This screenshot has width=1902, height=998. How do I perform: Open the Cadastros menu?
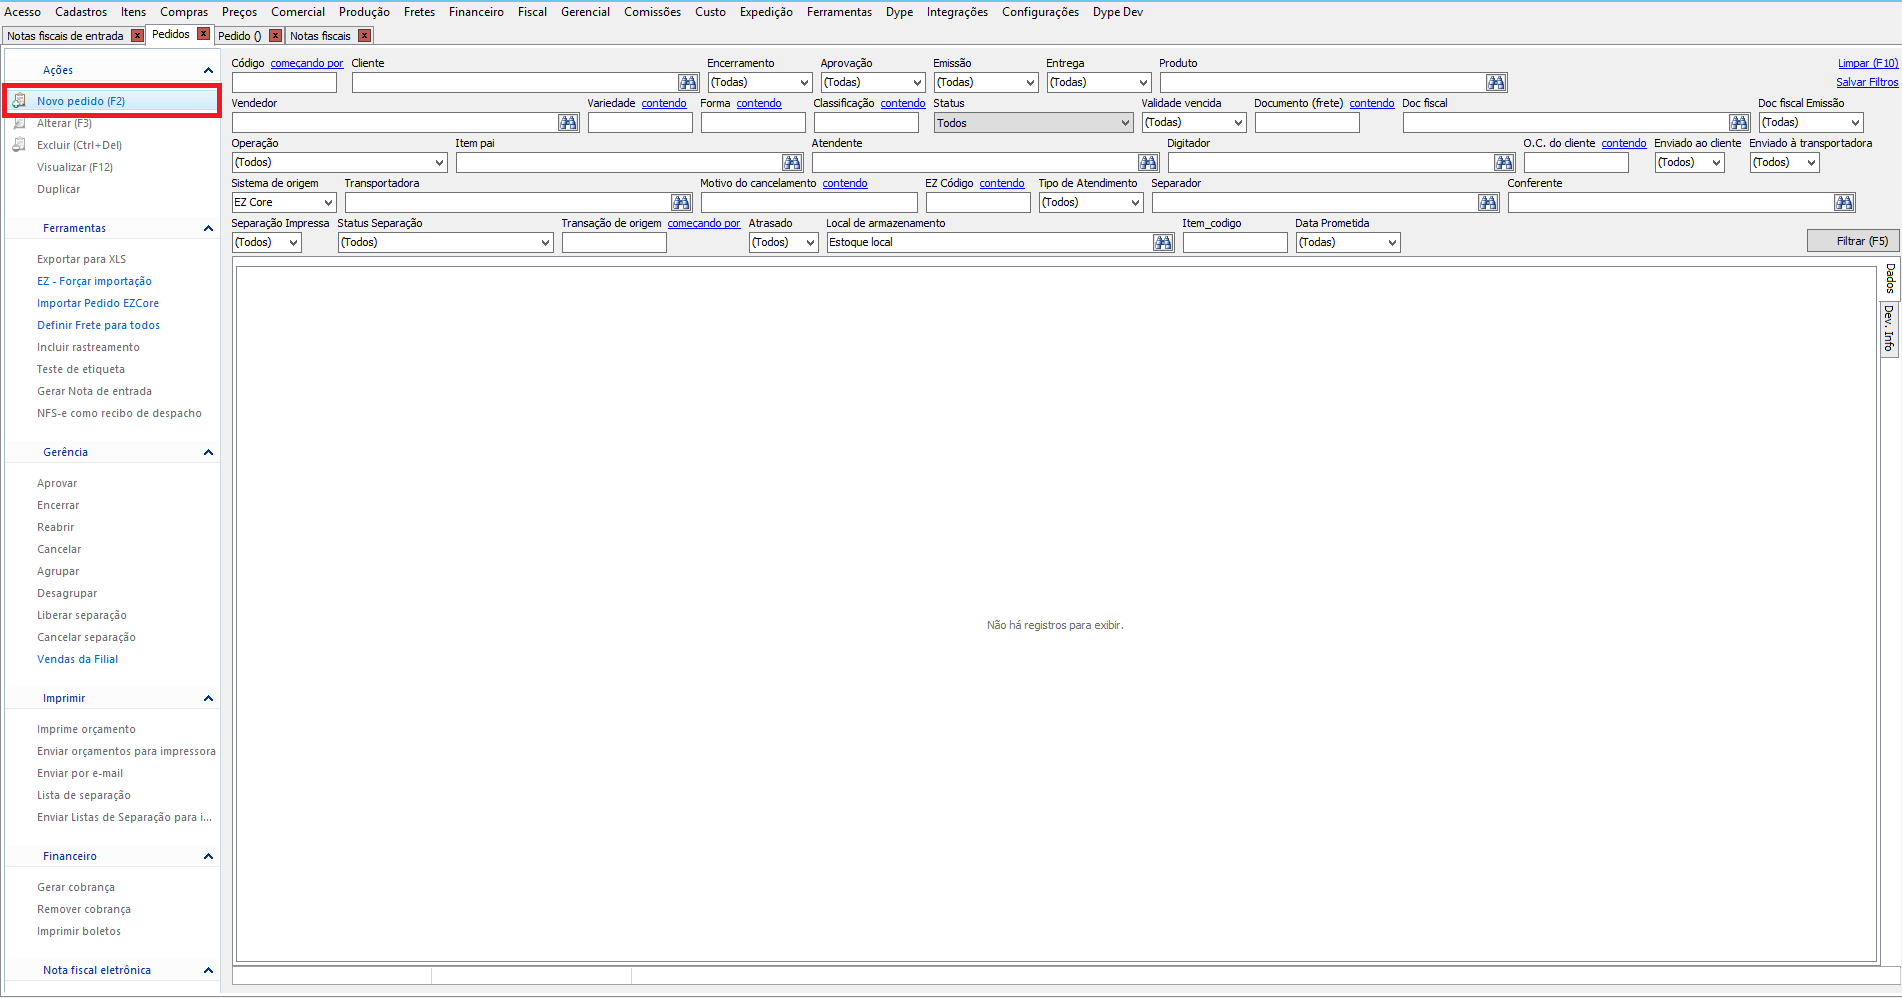coord(81,12)
